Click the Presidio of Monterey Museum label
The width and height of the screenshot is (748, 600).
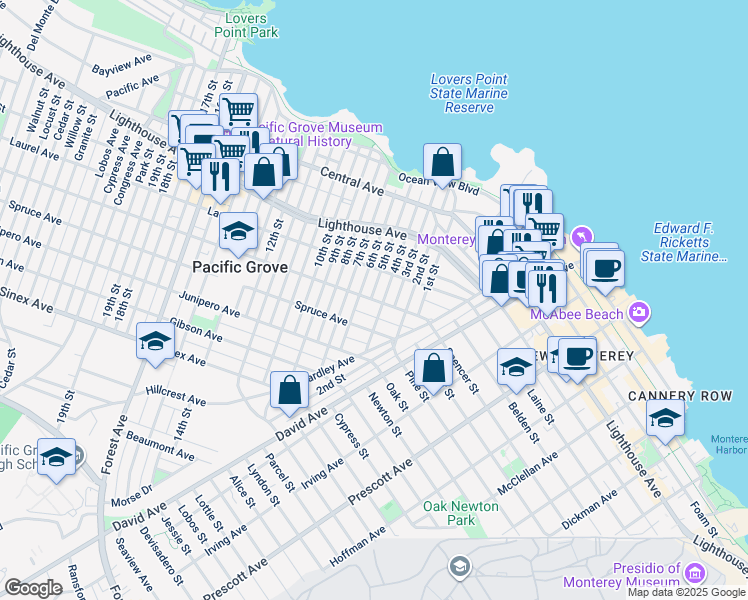[622, 575]
